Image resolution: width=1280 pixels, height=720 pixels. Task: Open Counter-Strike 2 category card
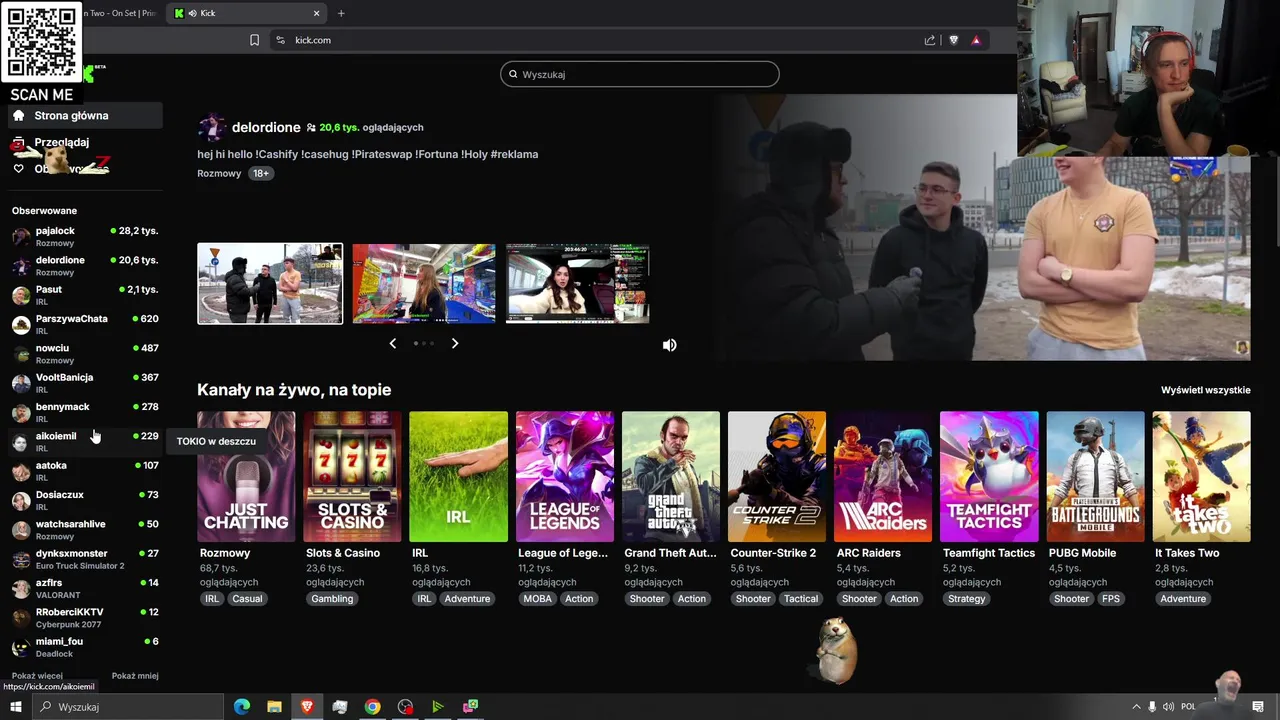click(777, 477)
